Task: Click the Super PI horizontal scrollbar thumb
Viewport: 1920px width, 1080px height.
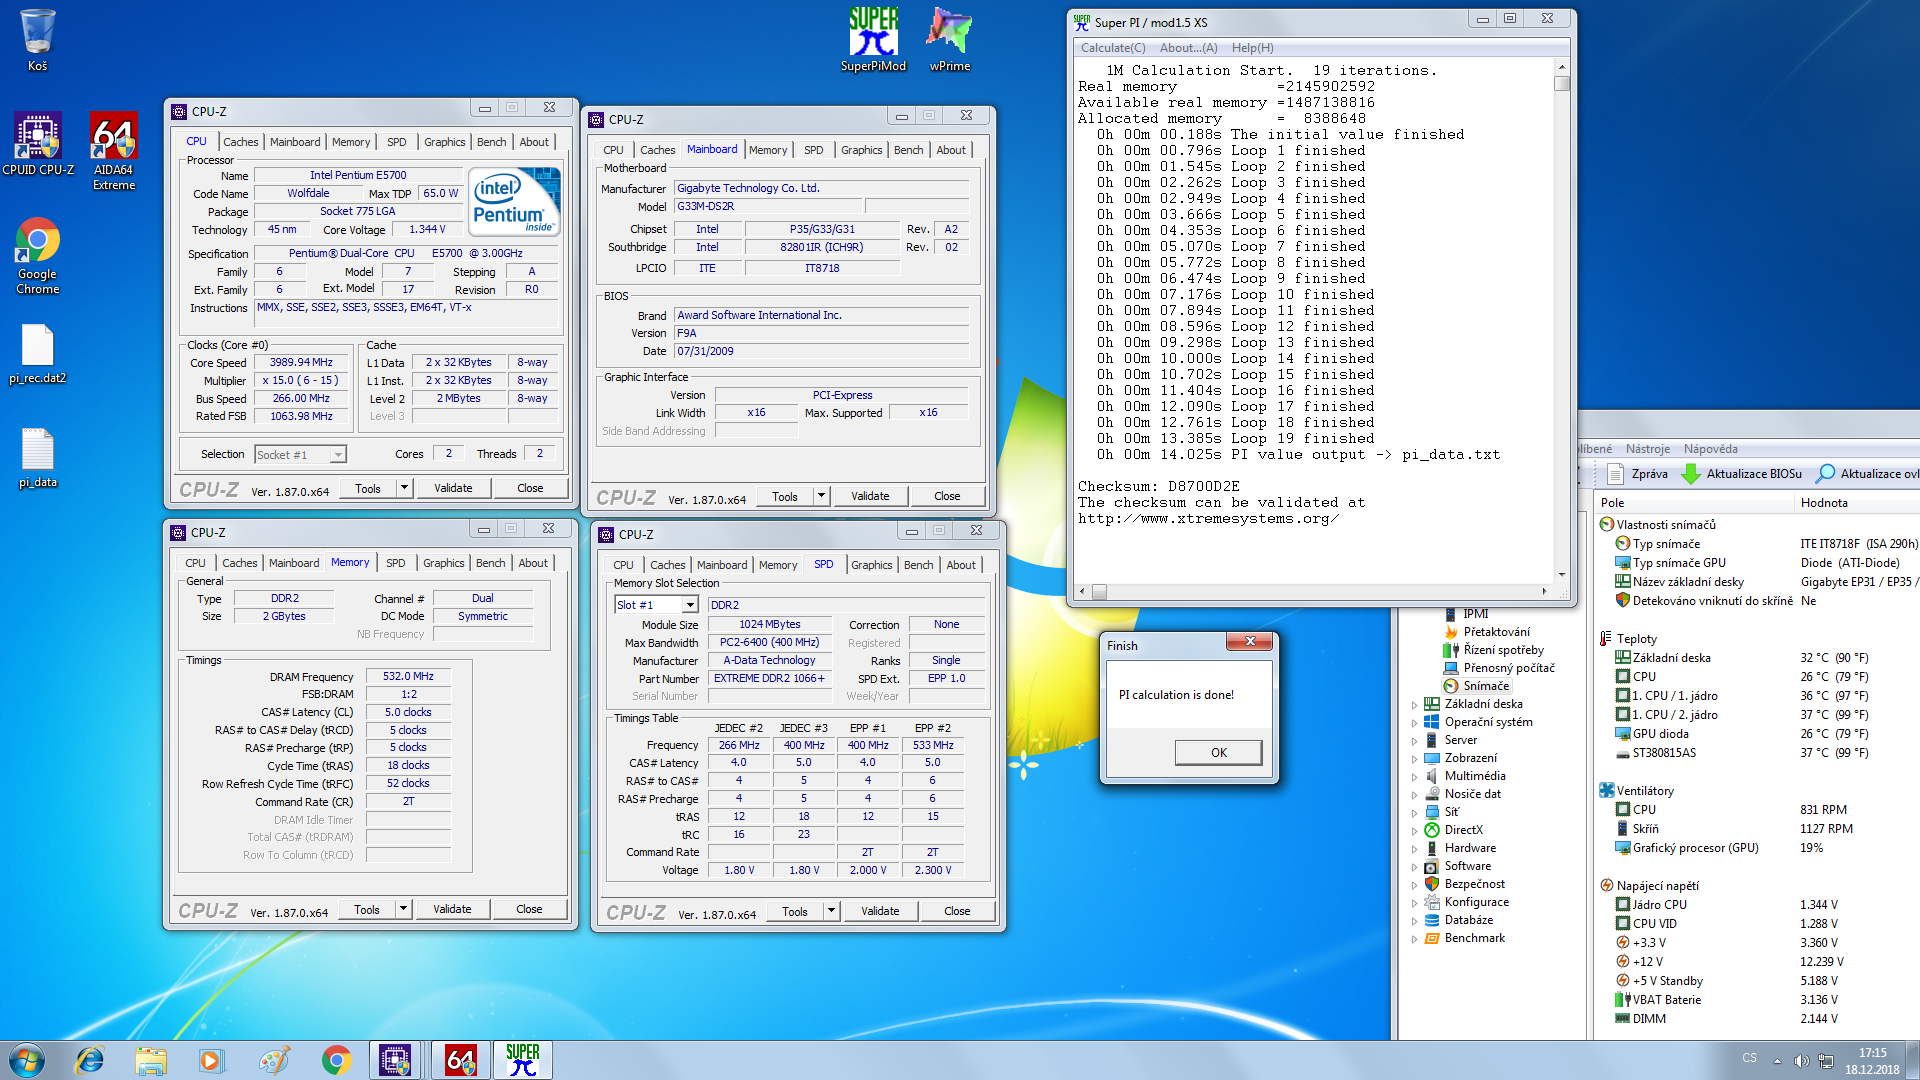Action: (x=1099, y=592)
